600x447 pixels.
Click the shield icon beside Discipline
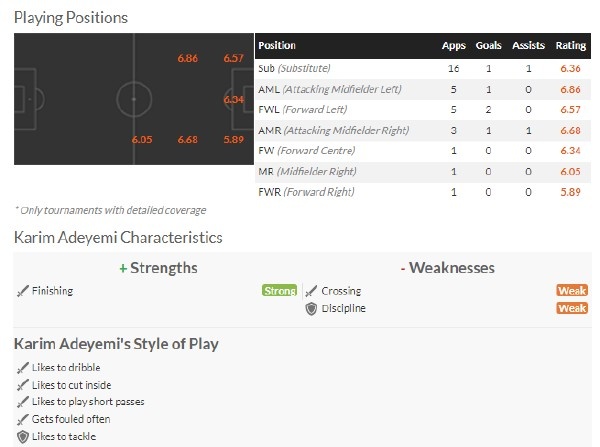[311, 309]
